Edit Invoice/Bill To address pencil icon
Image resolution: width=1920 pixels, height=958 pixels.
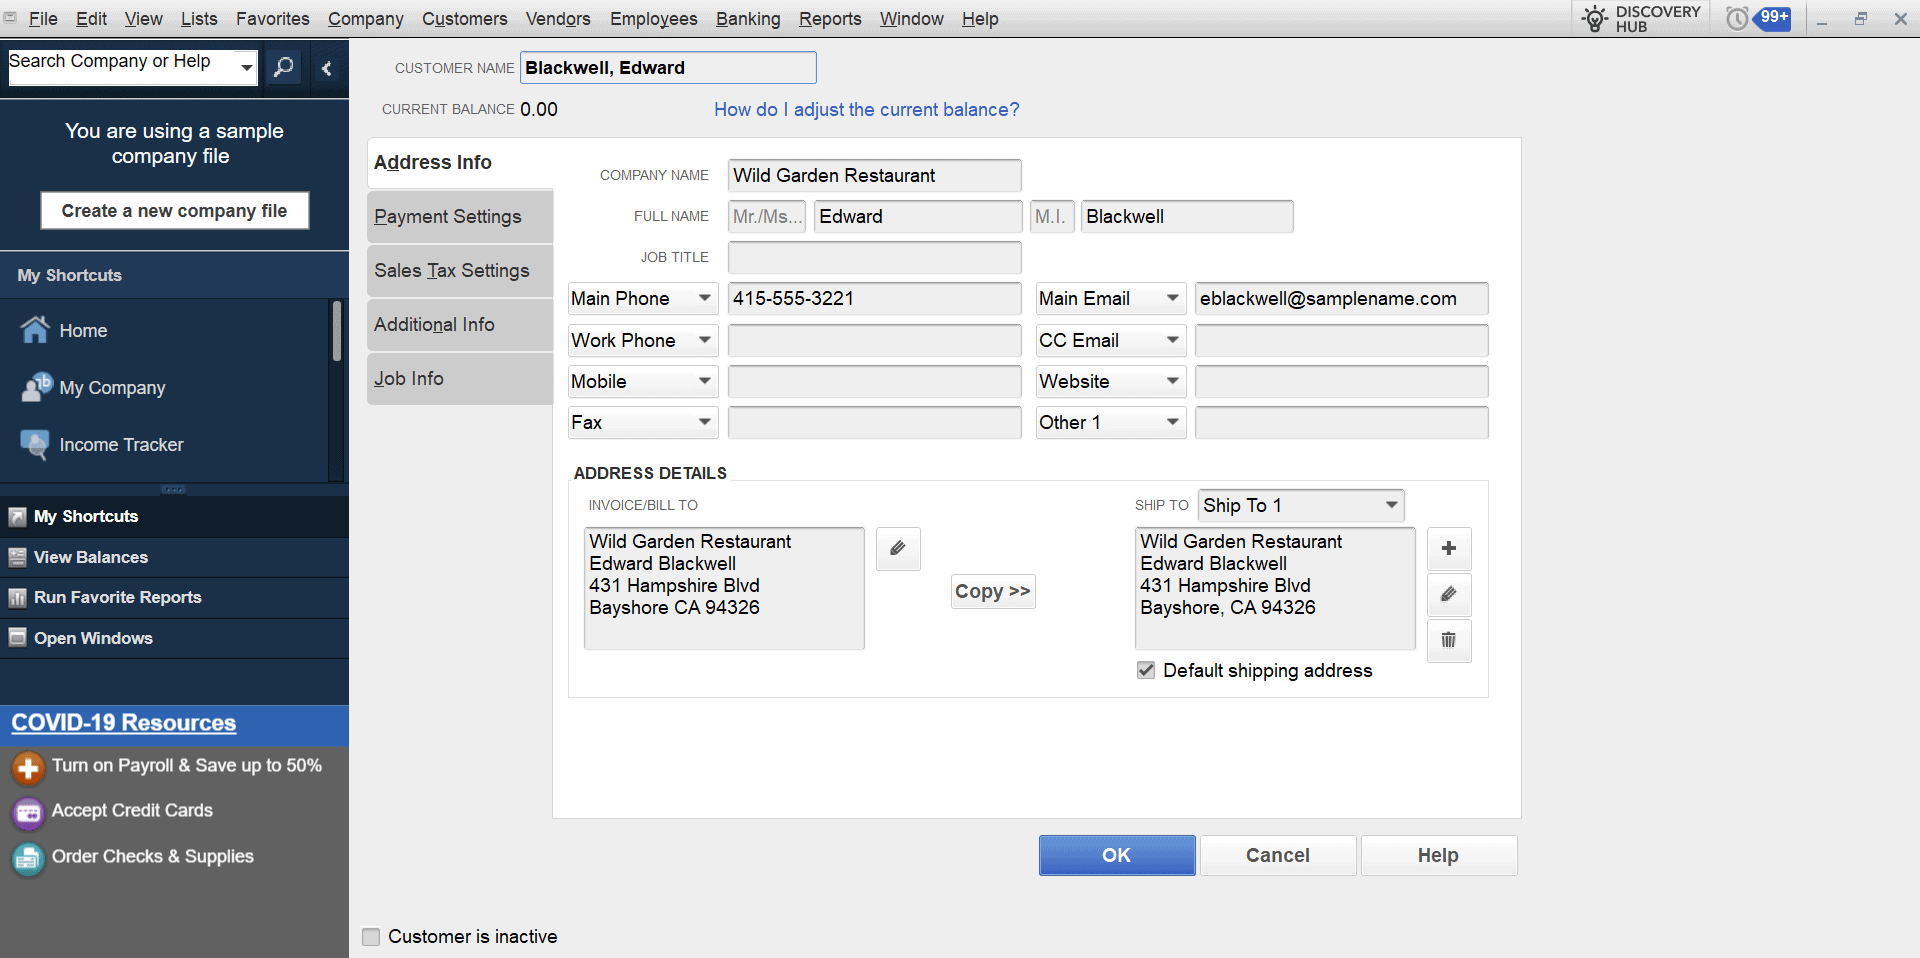pos(898,549)
